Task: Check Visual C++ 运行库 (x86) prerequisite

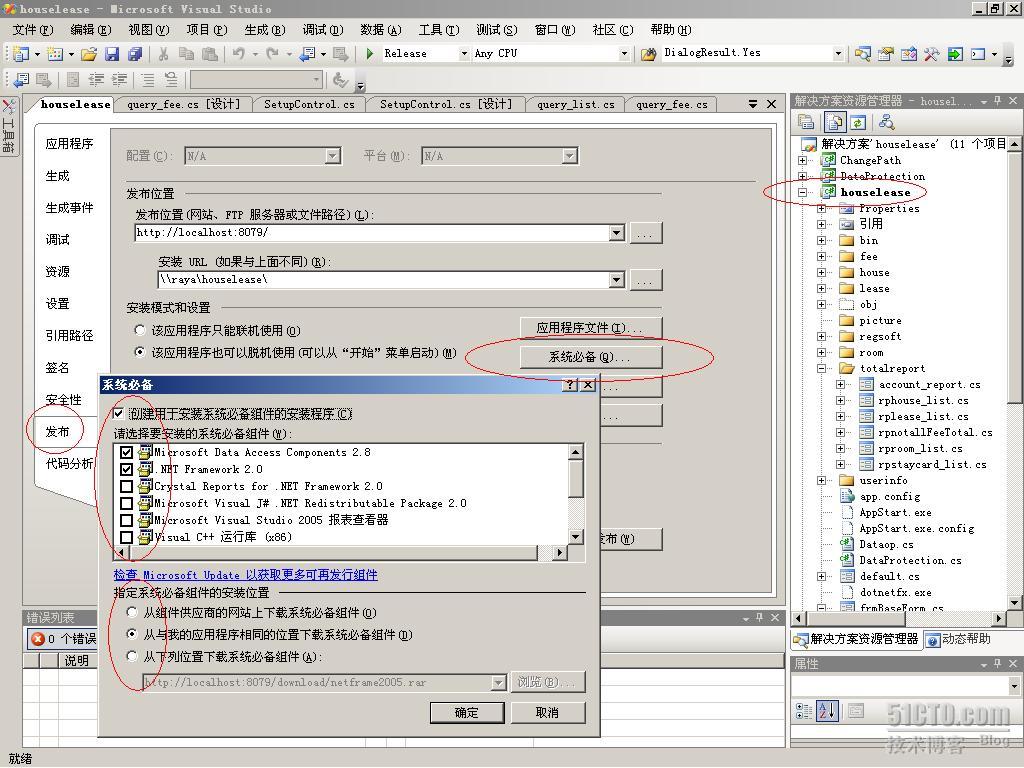Action: (x=127, y=537)
